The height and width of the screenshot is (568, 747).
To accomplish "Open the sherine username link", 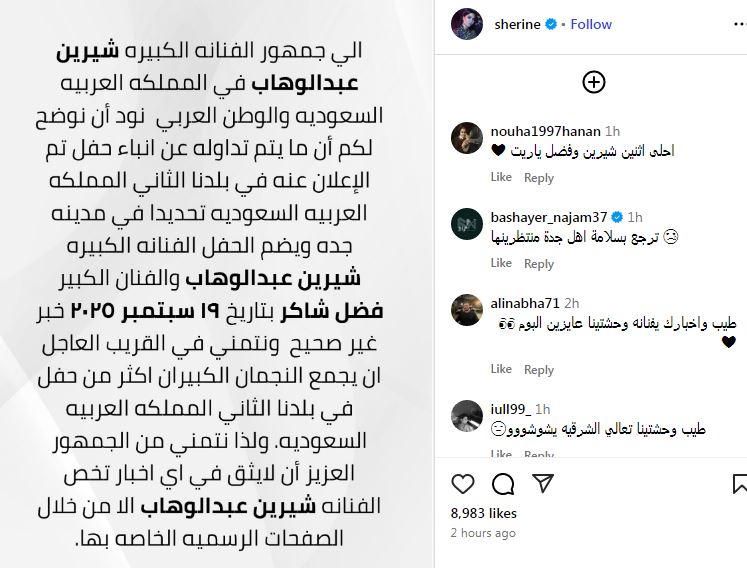I will [516, 24].
